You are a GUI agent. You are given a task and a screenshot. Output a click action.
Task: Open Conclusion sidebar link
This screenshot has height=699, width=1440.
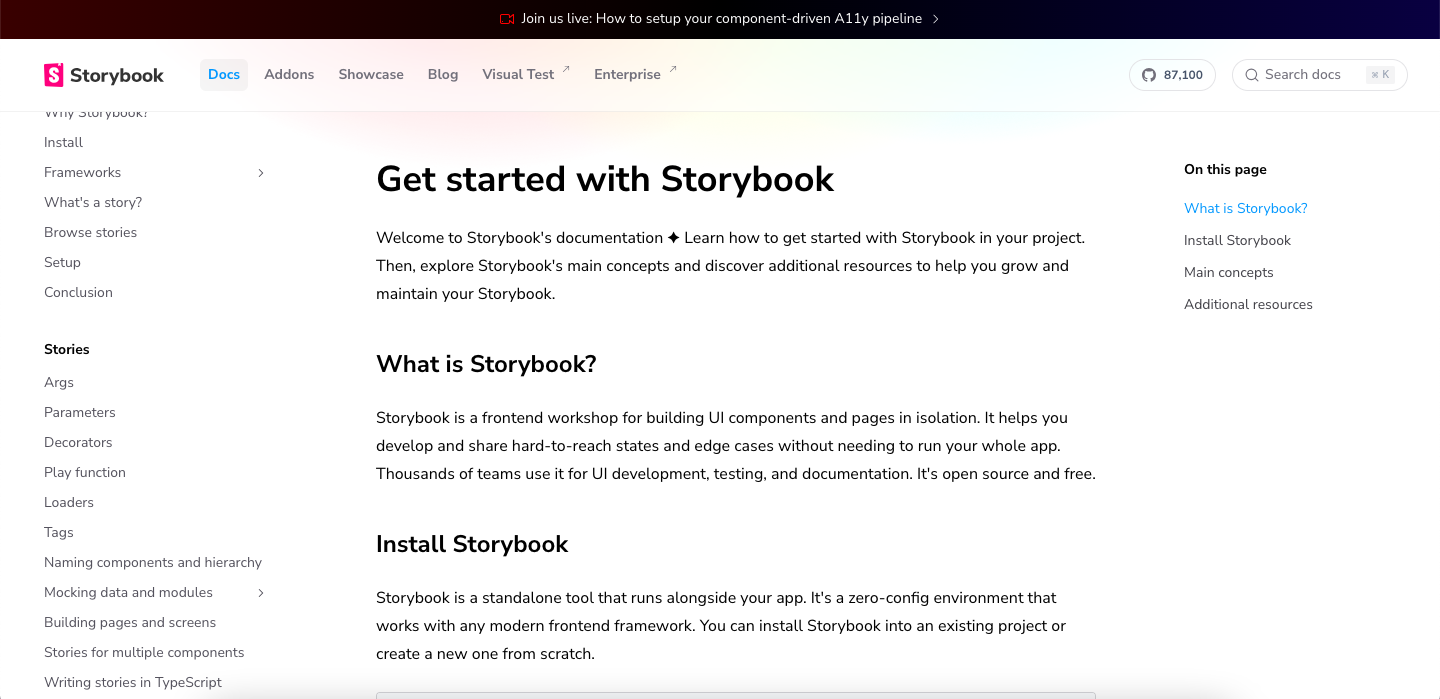[78, 293]
